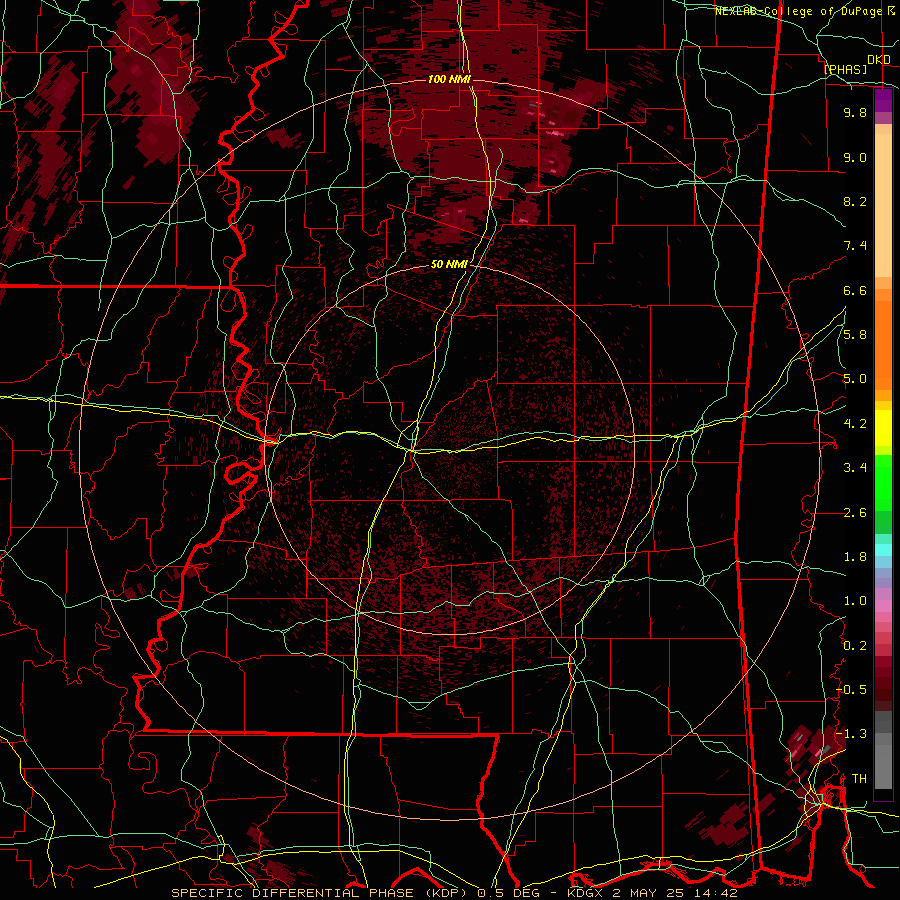Pick the purple top segment of color bar

pos(883,100)
